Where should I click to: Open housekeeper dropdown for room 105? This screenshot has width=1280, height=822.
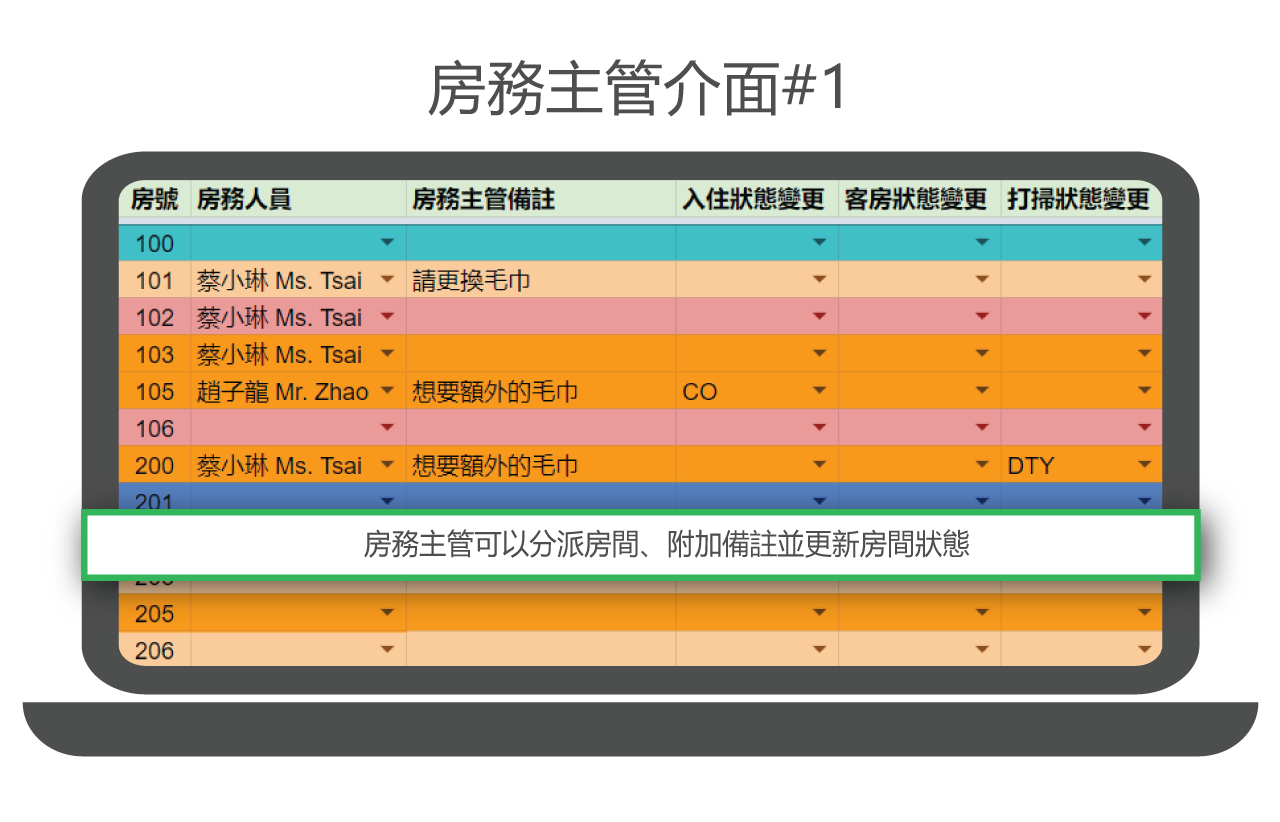[387, 391]
